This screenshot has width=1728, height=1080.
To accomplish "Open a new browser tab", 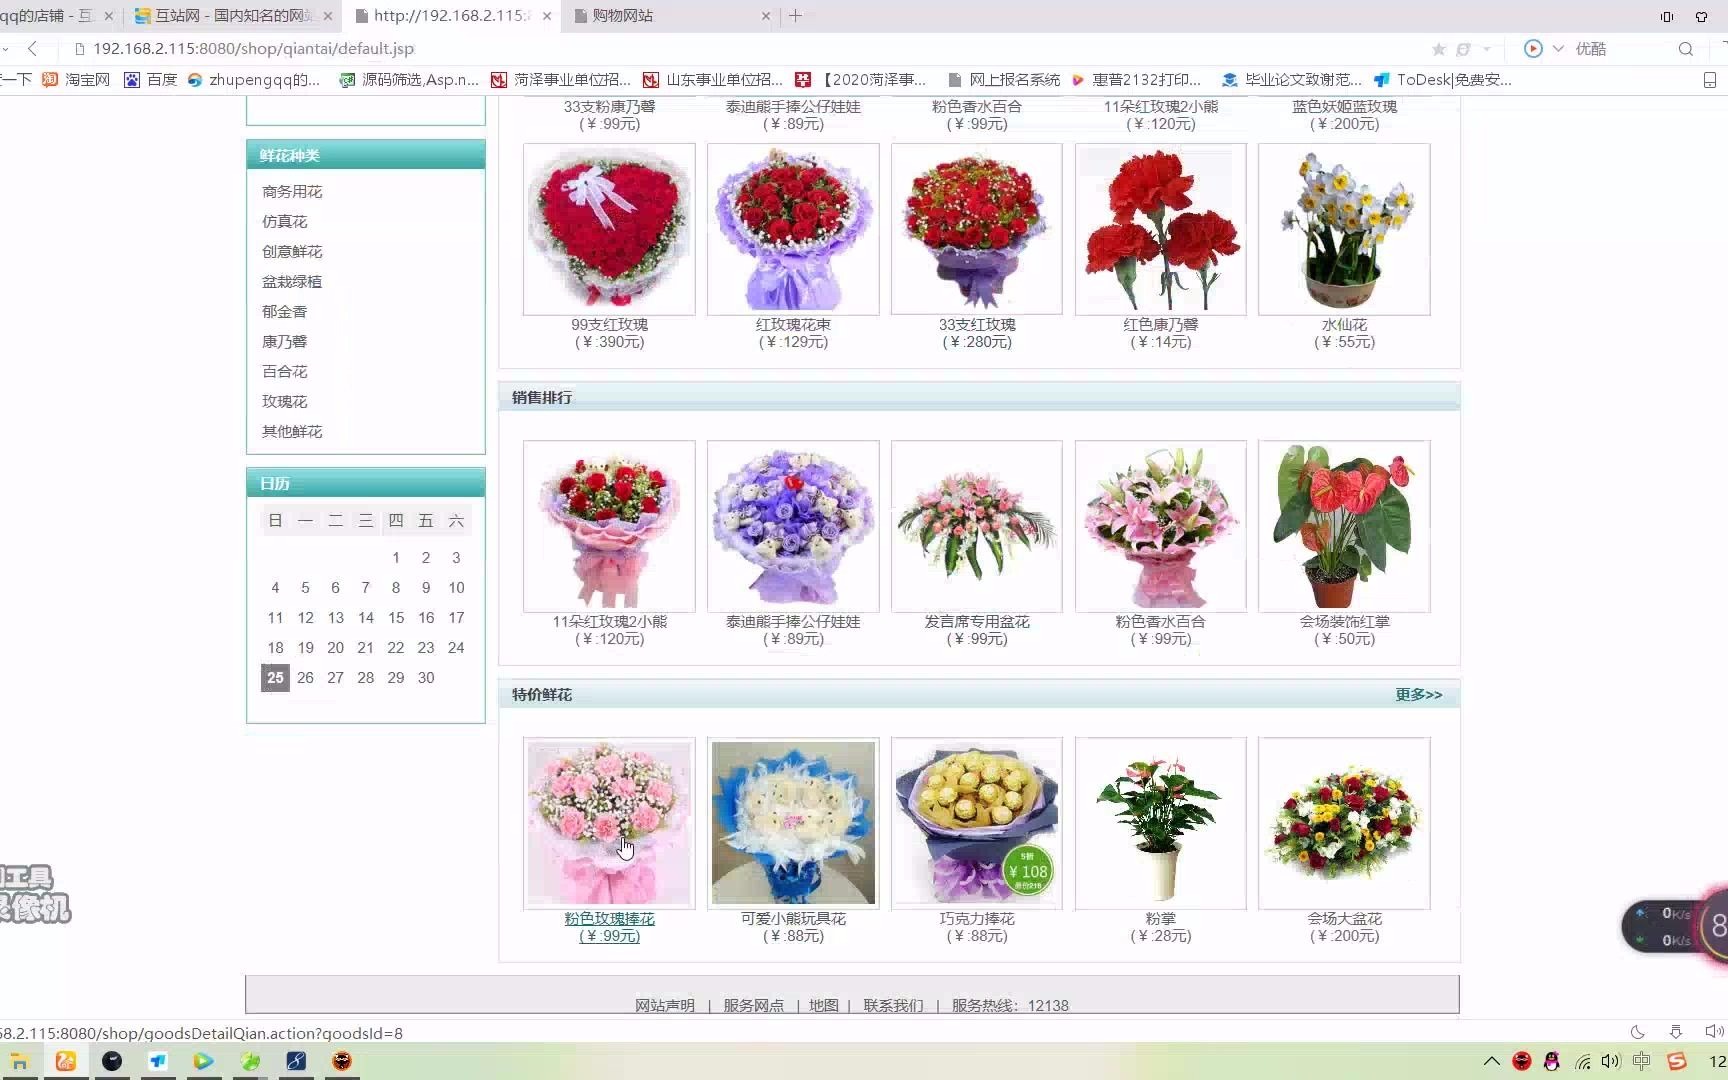I will (795, 16).
